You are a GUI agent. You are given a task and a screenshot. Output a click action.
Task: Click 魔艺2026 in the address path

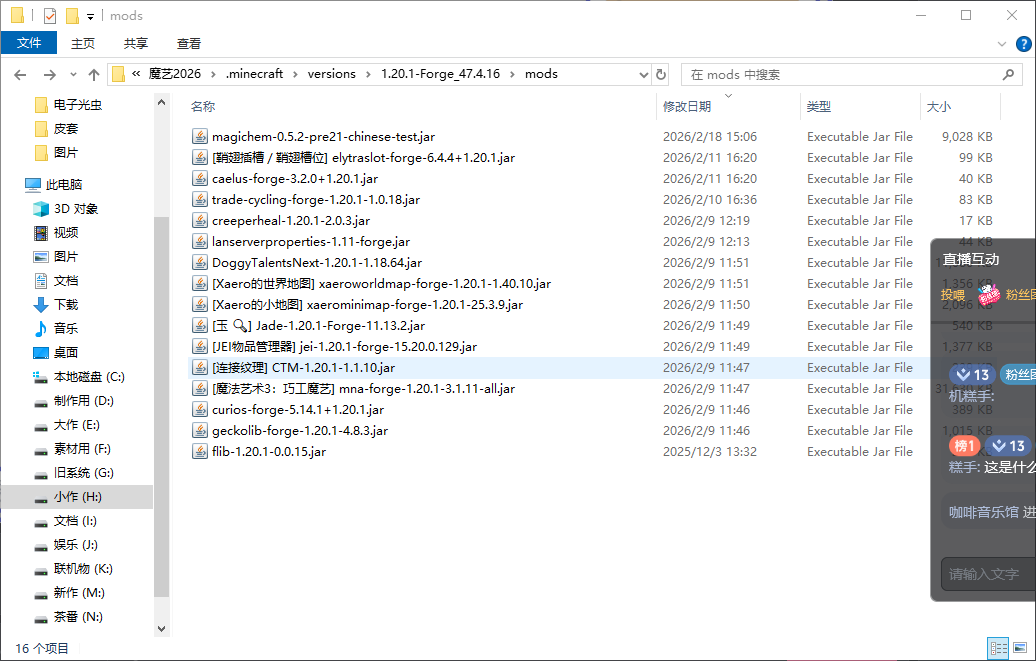(174, 74)
